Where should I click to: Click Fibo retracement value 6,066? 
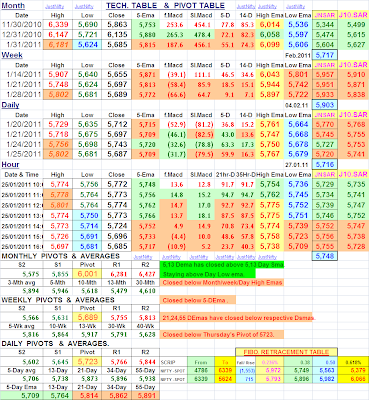353,379
